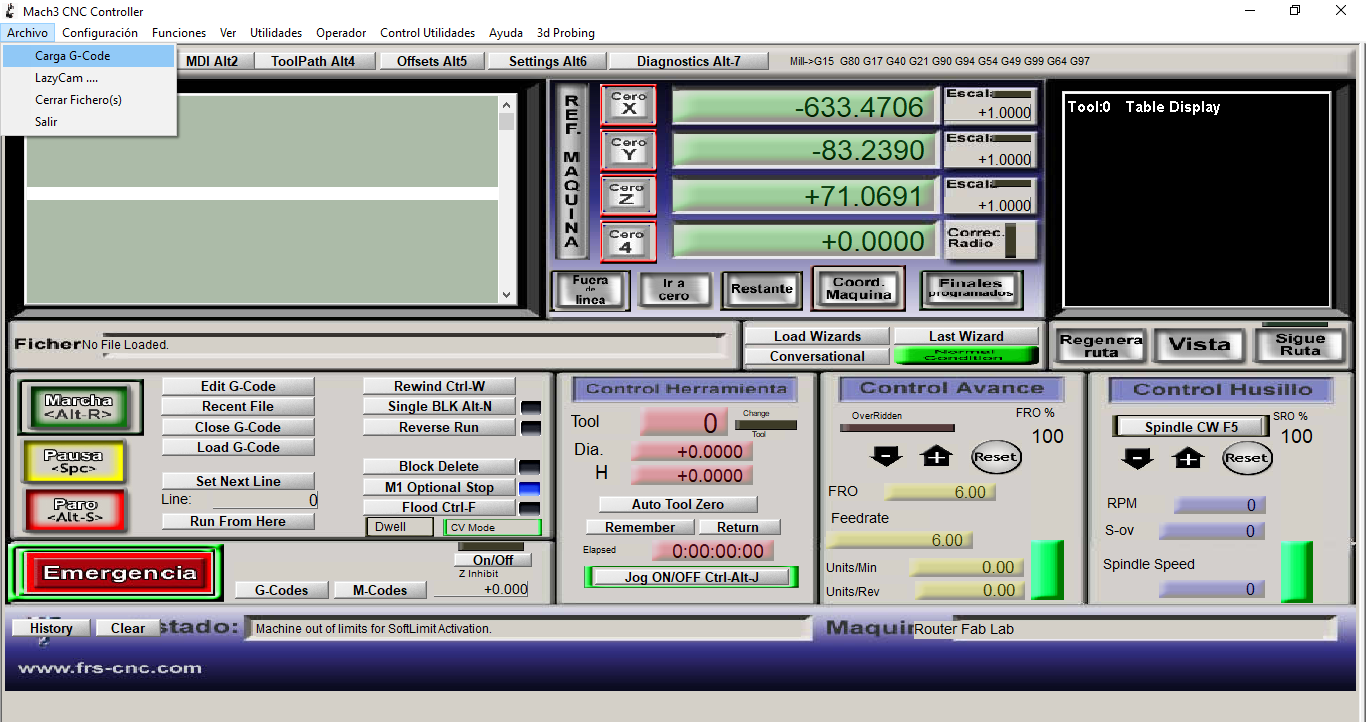Toggle M1 Optional Stop
1366x722 pixels.
tap(440, 487)
